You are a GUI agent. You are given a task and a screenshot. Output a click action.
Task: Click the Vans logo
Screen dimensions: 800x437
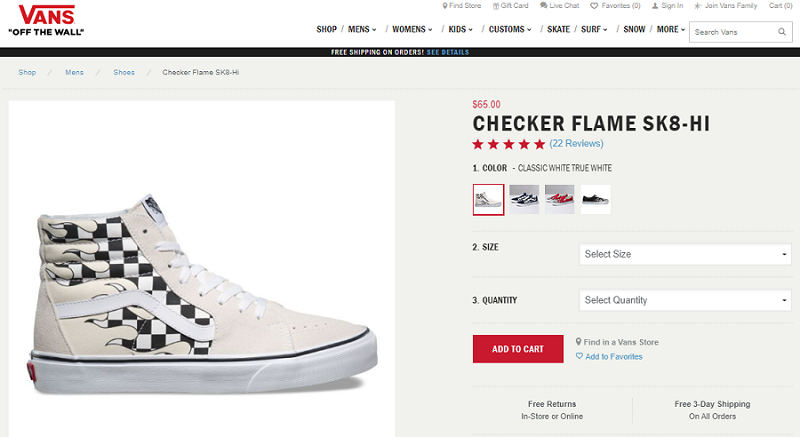click(46, 19)
